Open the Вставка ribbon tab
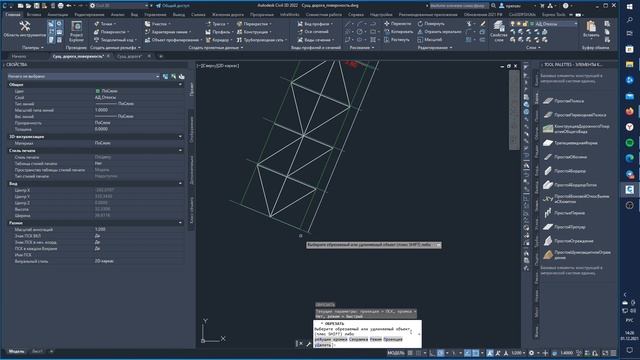 [34, 14]
